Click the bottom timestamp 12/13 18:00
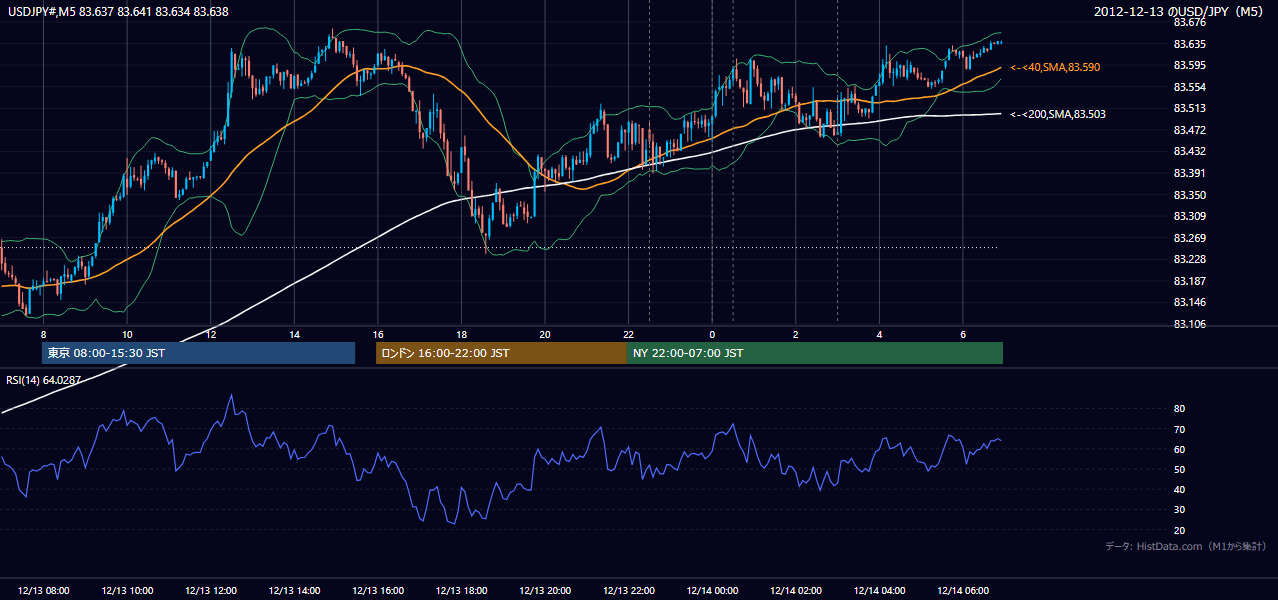This screenshot has width=1278, height=600. click(x=462, y=591)
